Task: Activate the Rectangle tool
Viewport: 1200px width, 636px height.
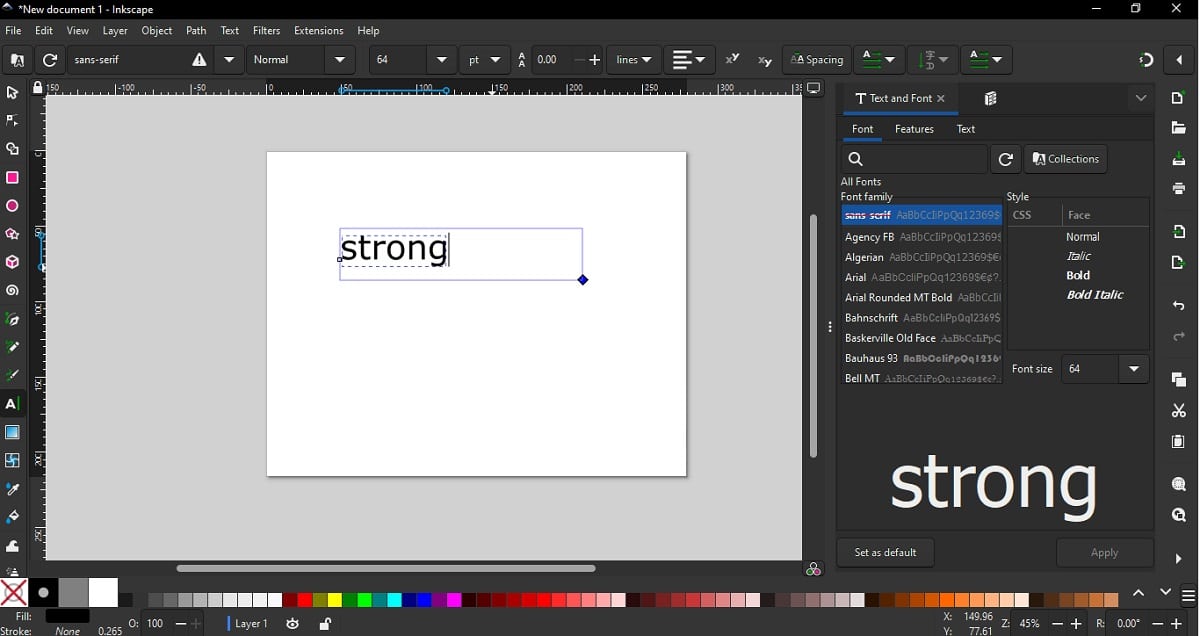Action: pyautogui.click(x=13, y=177)
